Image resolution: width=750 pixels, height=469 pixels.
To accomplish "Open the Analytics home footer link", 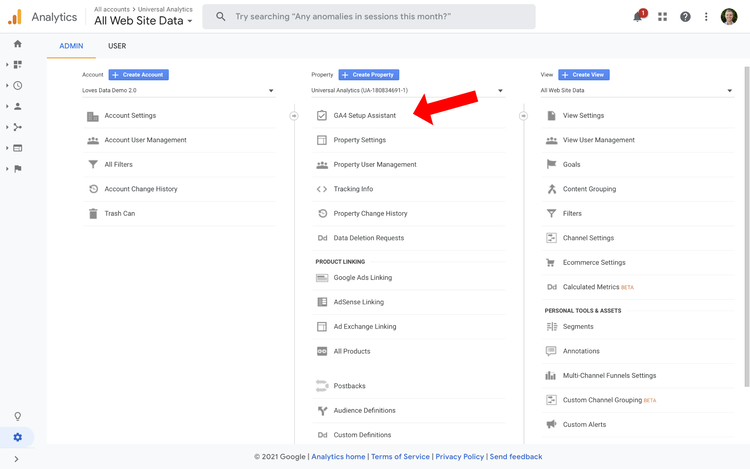I will click(x=338, y=457).
